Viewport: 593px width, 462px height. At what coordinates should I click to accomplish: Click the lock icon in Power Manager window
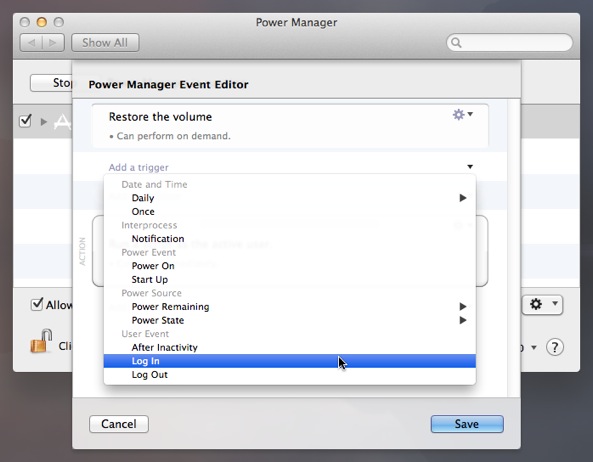click(x=41, y=341)
